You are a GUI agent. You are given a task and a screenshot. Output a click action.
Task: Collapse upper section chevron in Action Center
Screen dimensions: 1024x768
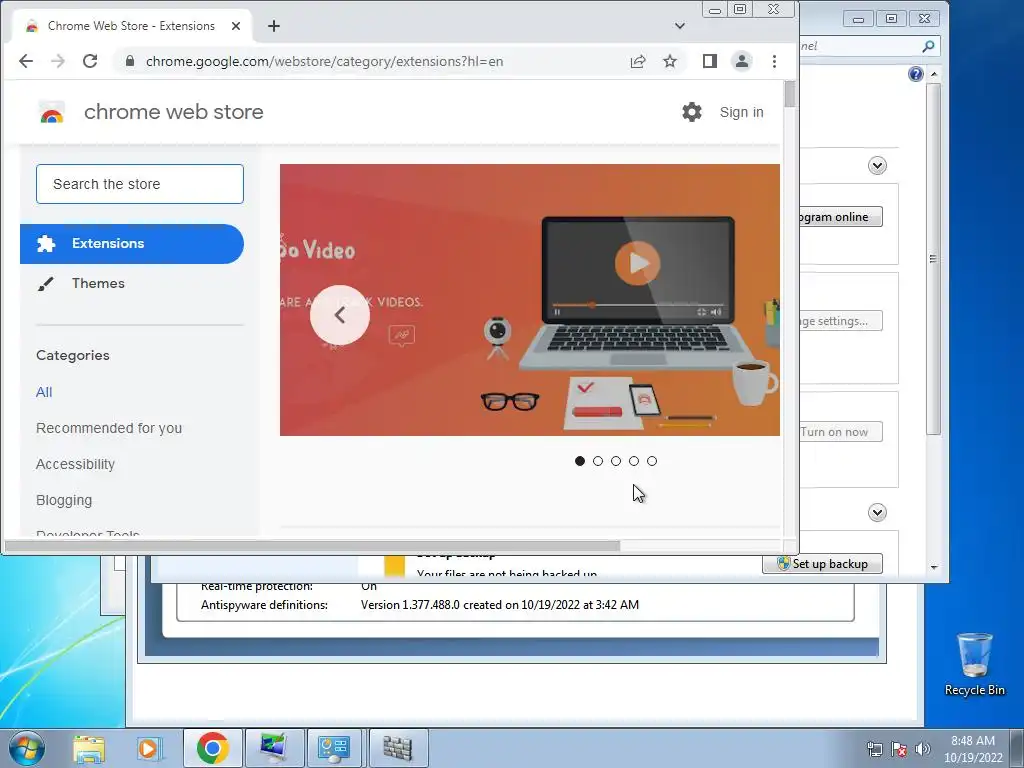(x=877, y=165)
